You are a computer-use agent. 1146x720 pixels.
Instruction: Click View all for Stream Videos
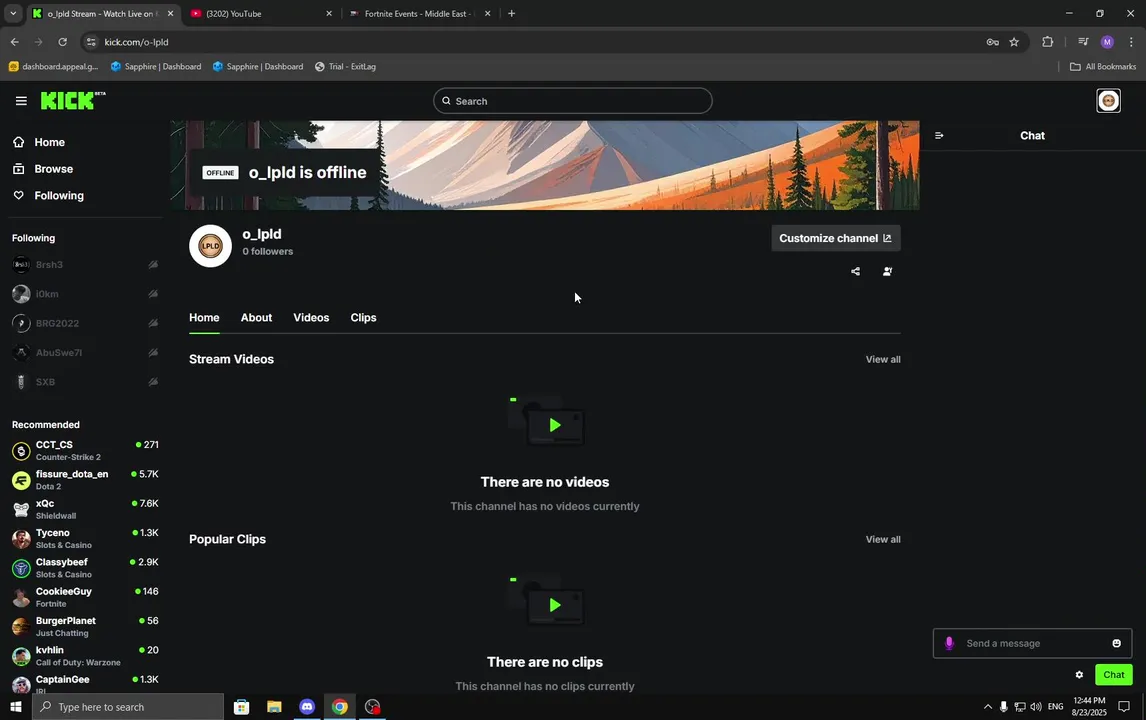[883, 360]
